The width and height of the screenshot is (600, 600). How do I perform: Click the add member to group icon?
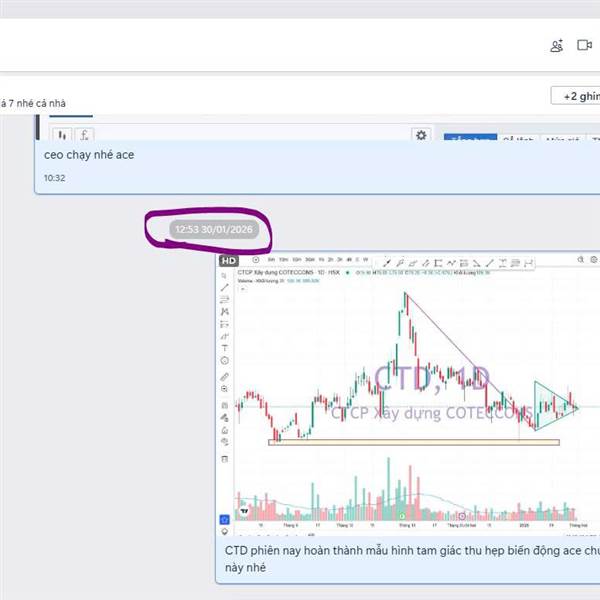point(556,46)
